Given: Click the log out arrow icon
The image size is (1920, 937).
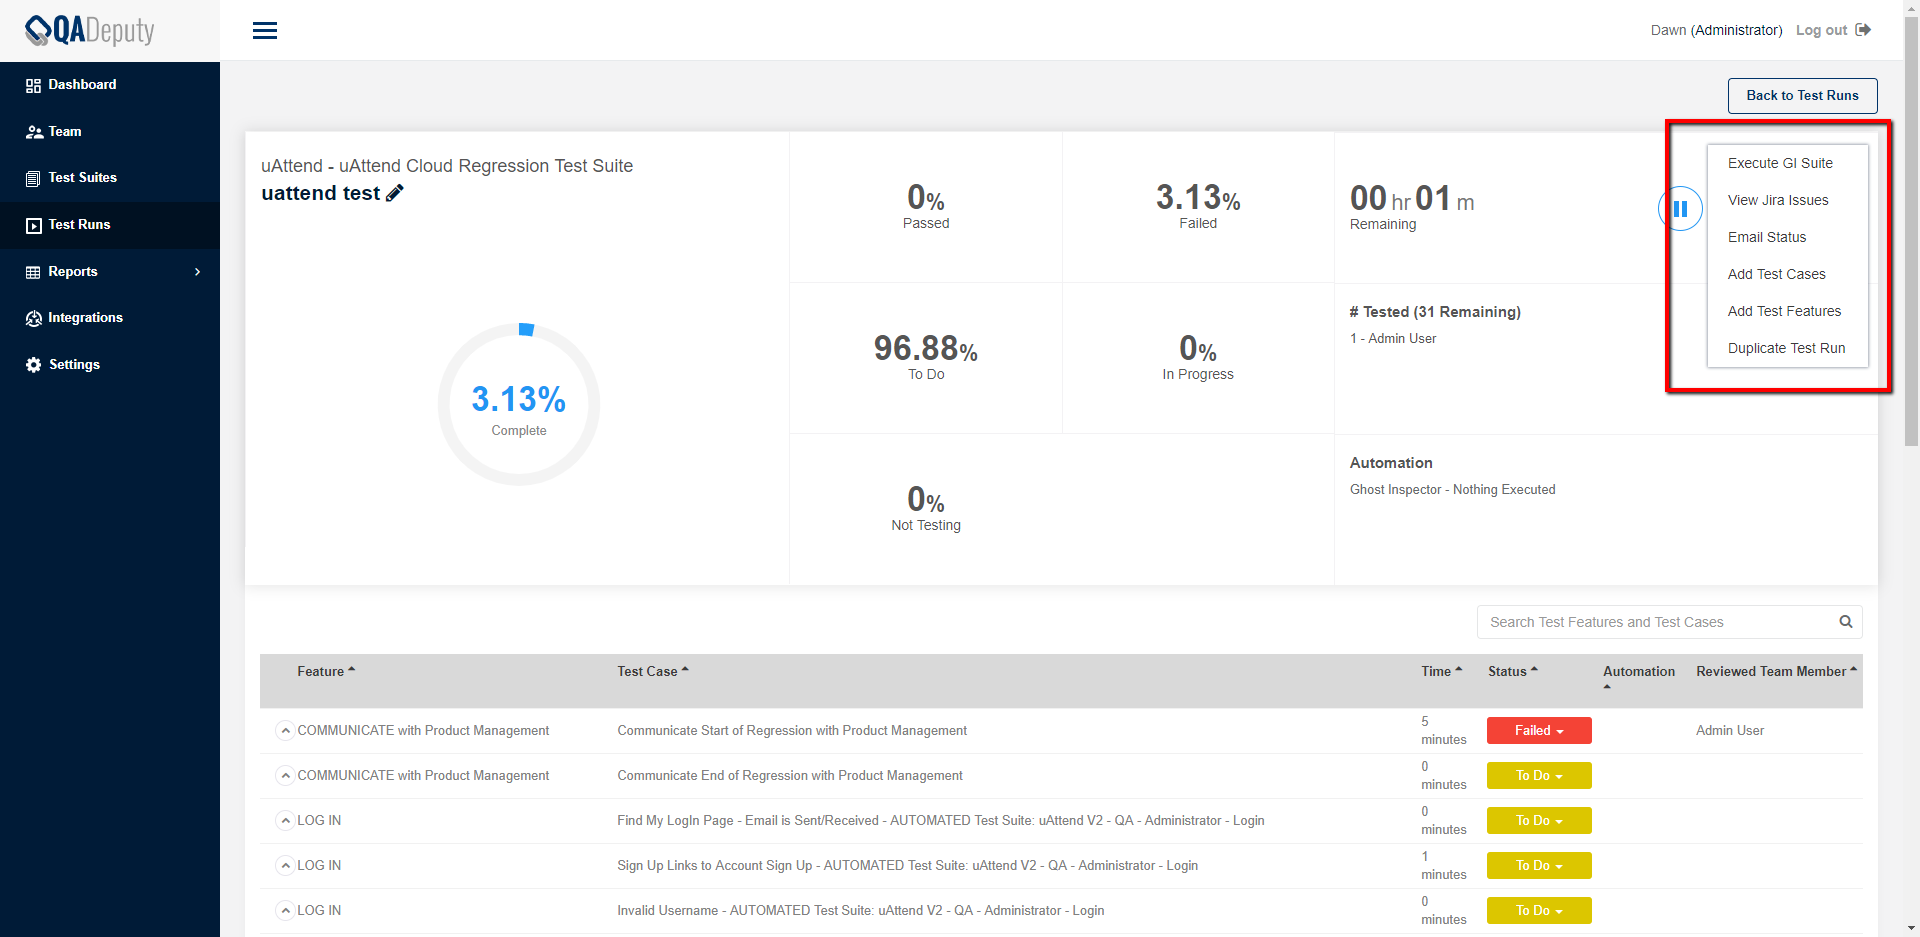Looking at the screenshot, I should (x=1863, y=30).
